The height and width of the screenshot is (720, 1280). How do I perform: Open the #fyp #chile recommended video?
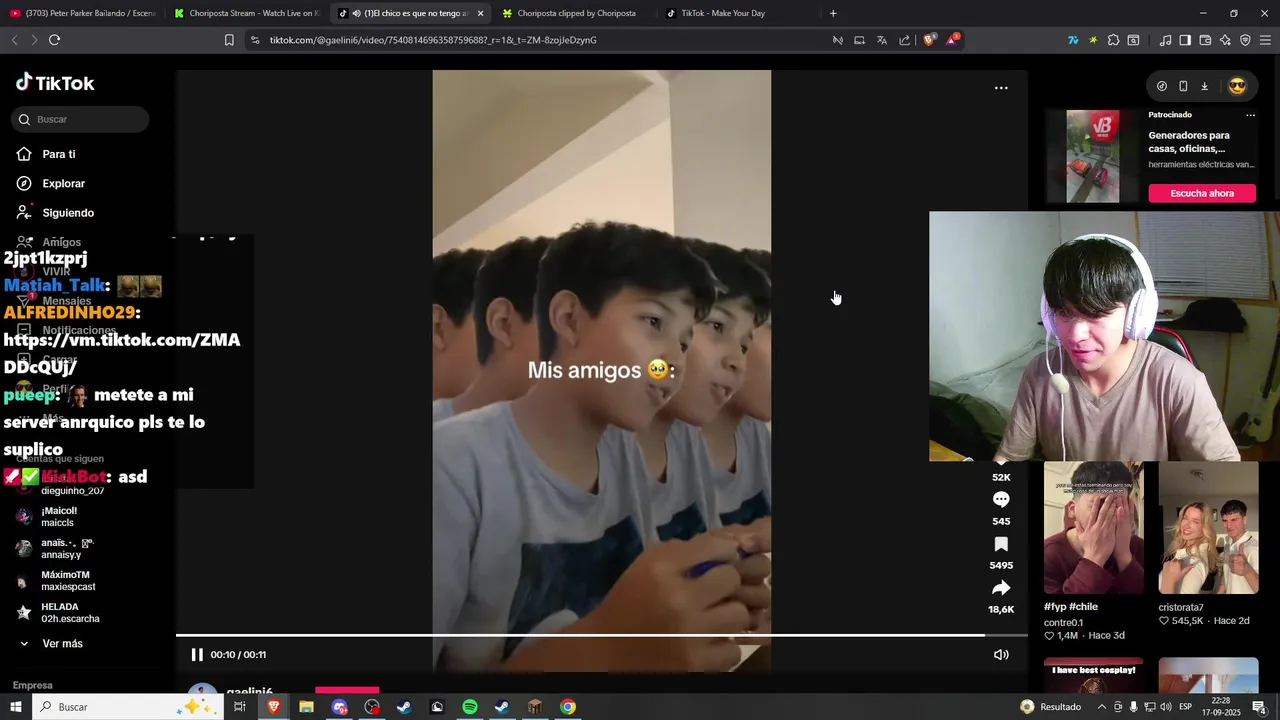point(1093,528)
